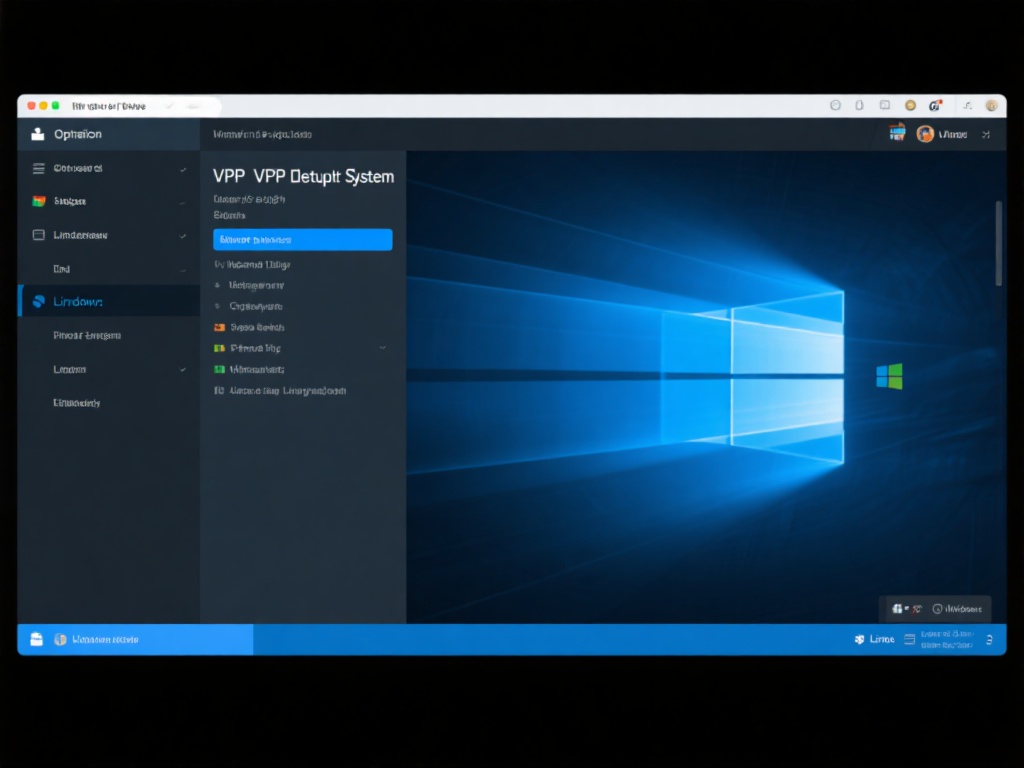1024x768 pixels.
Task: Click the fullscreen icon in the app header
Action: click(986, 133)
